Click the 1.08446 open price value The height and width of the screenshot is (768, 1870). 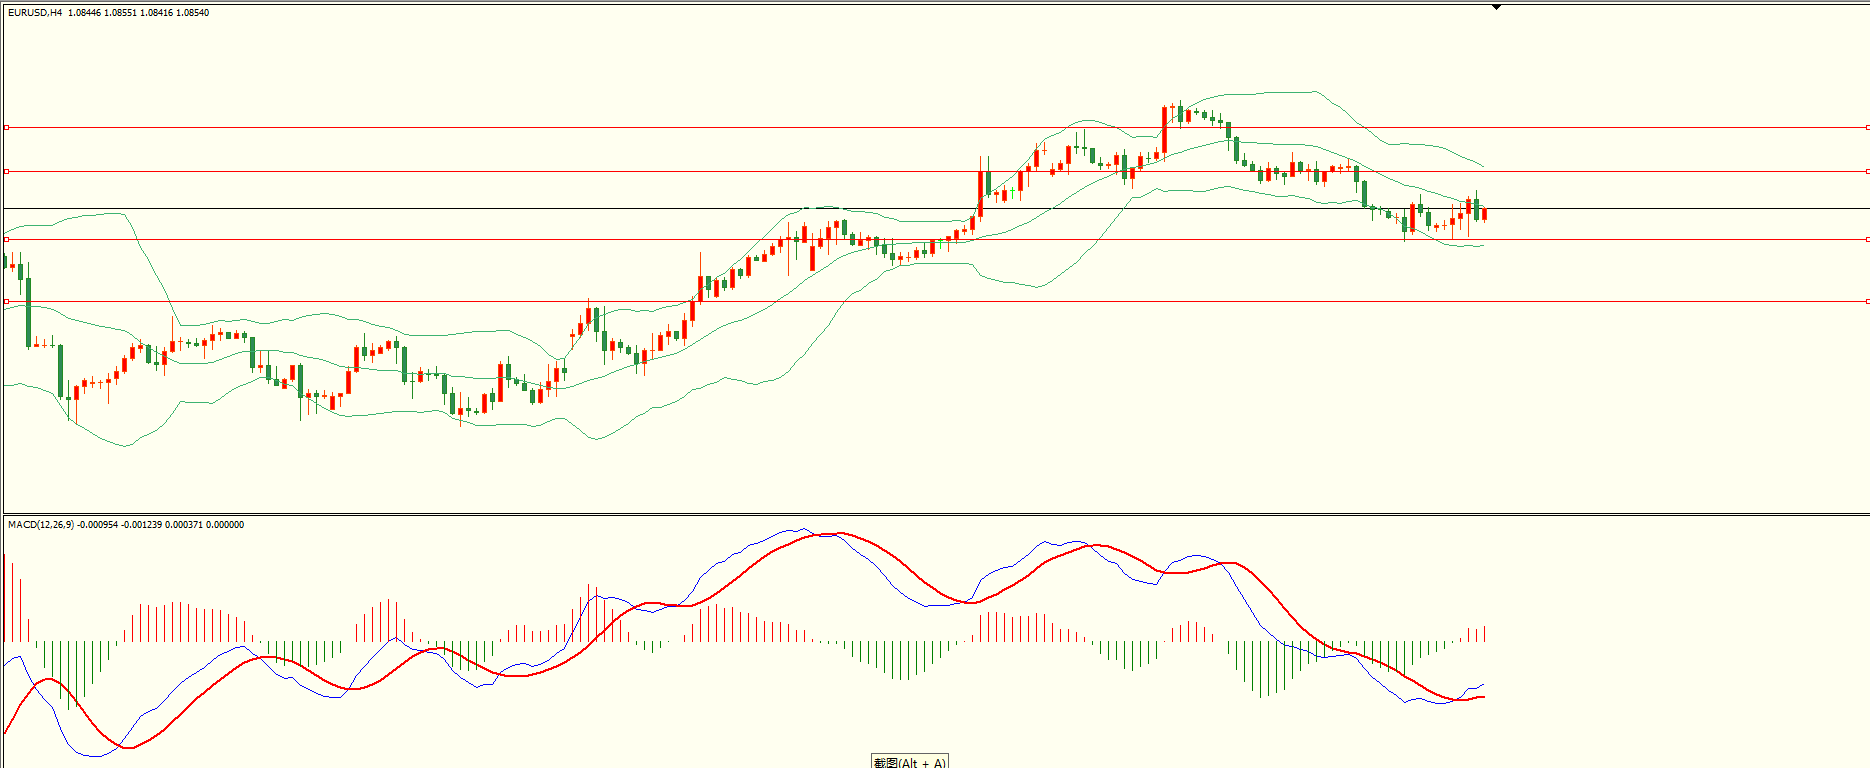pyautogui.click(x=84, y=13)
